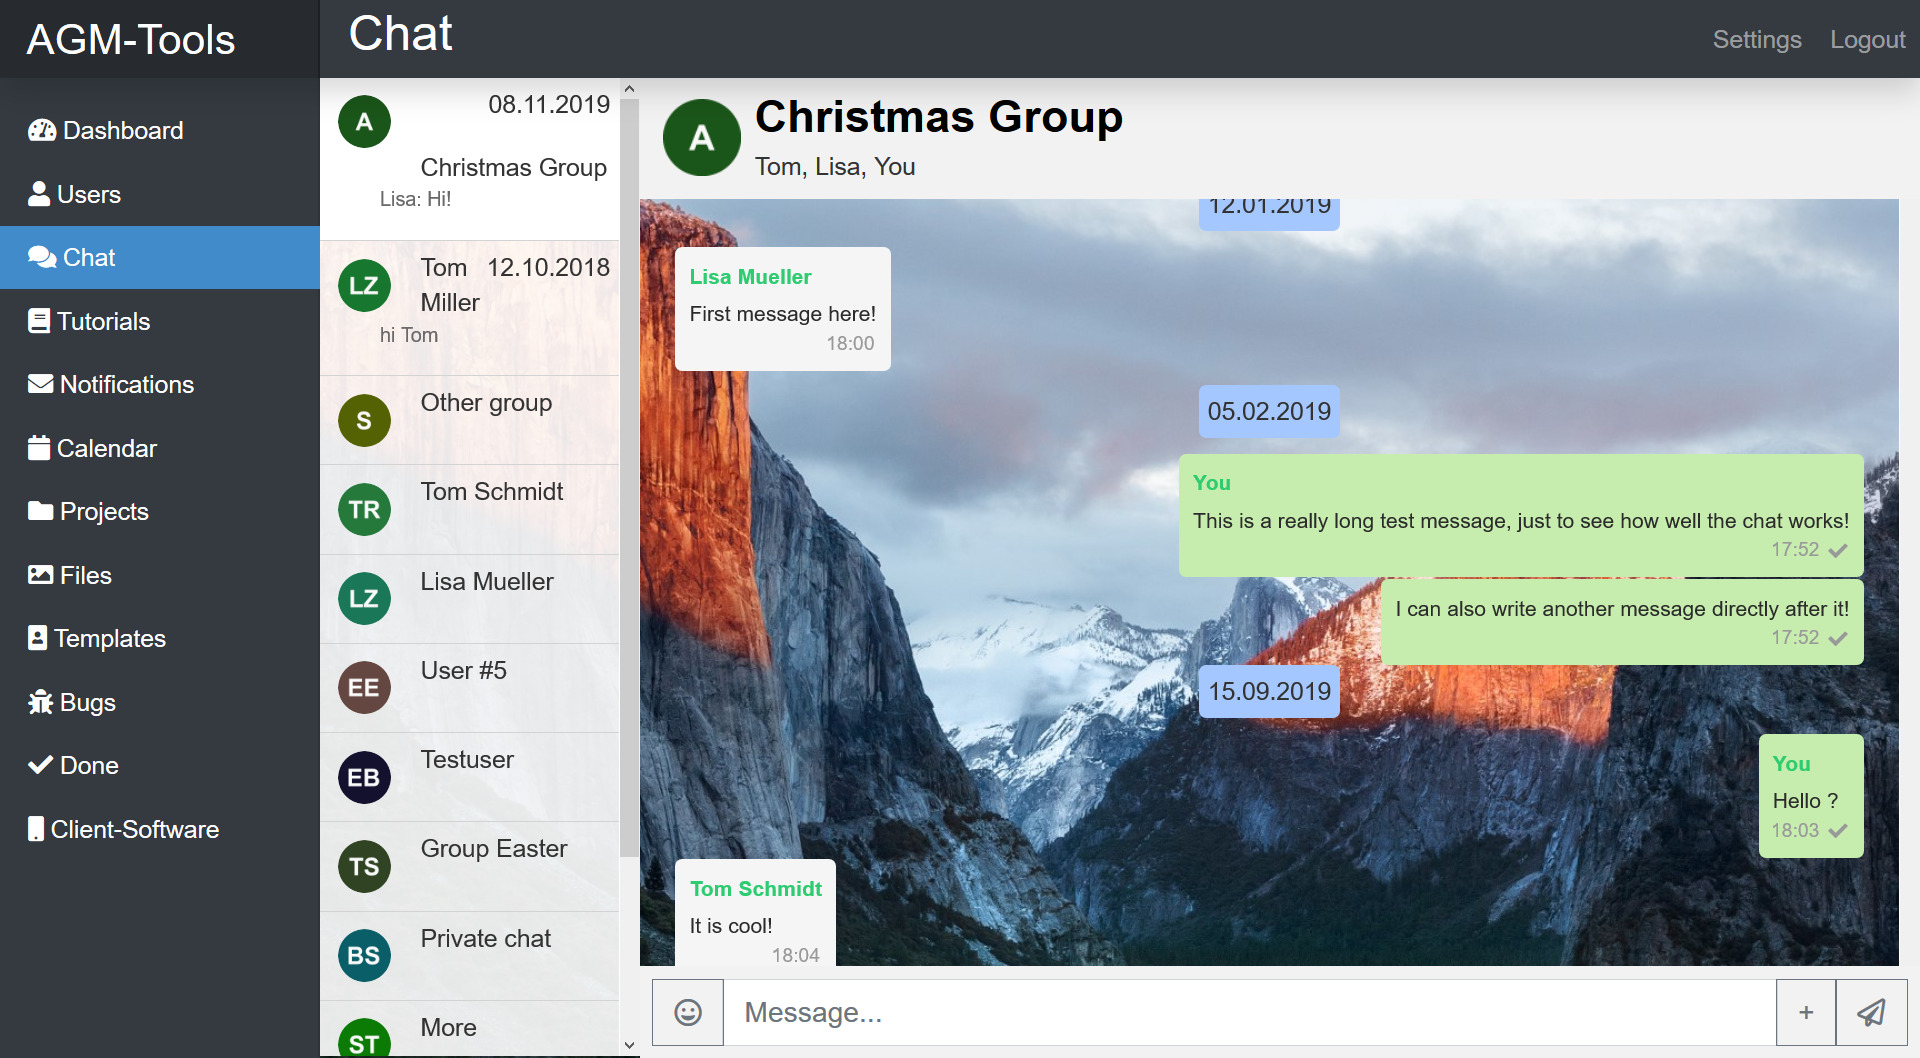Click the EE avatar of User #5

364,688
